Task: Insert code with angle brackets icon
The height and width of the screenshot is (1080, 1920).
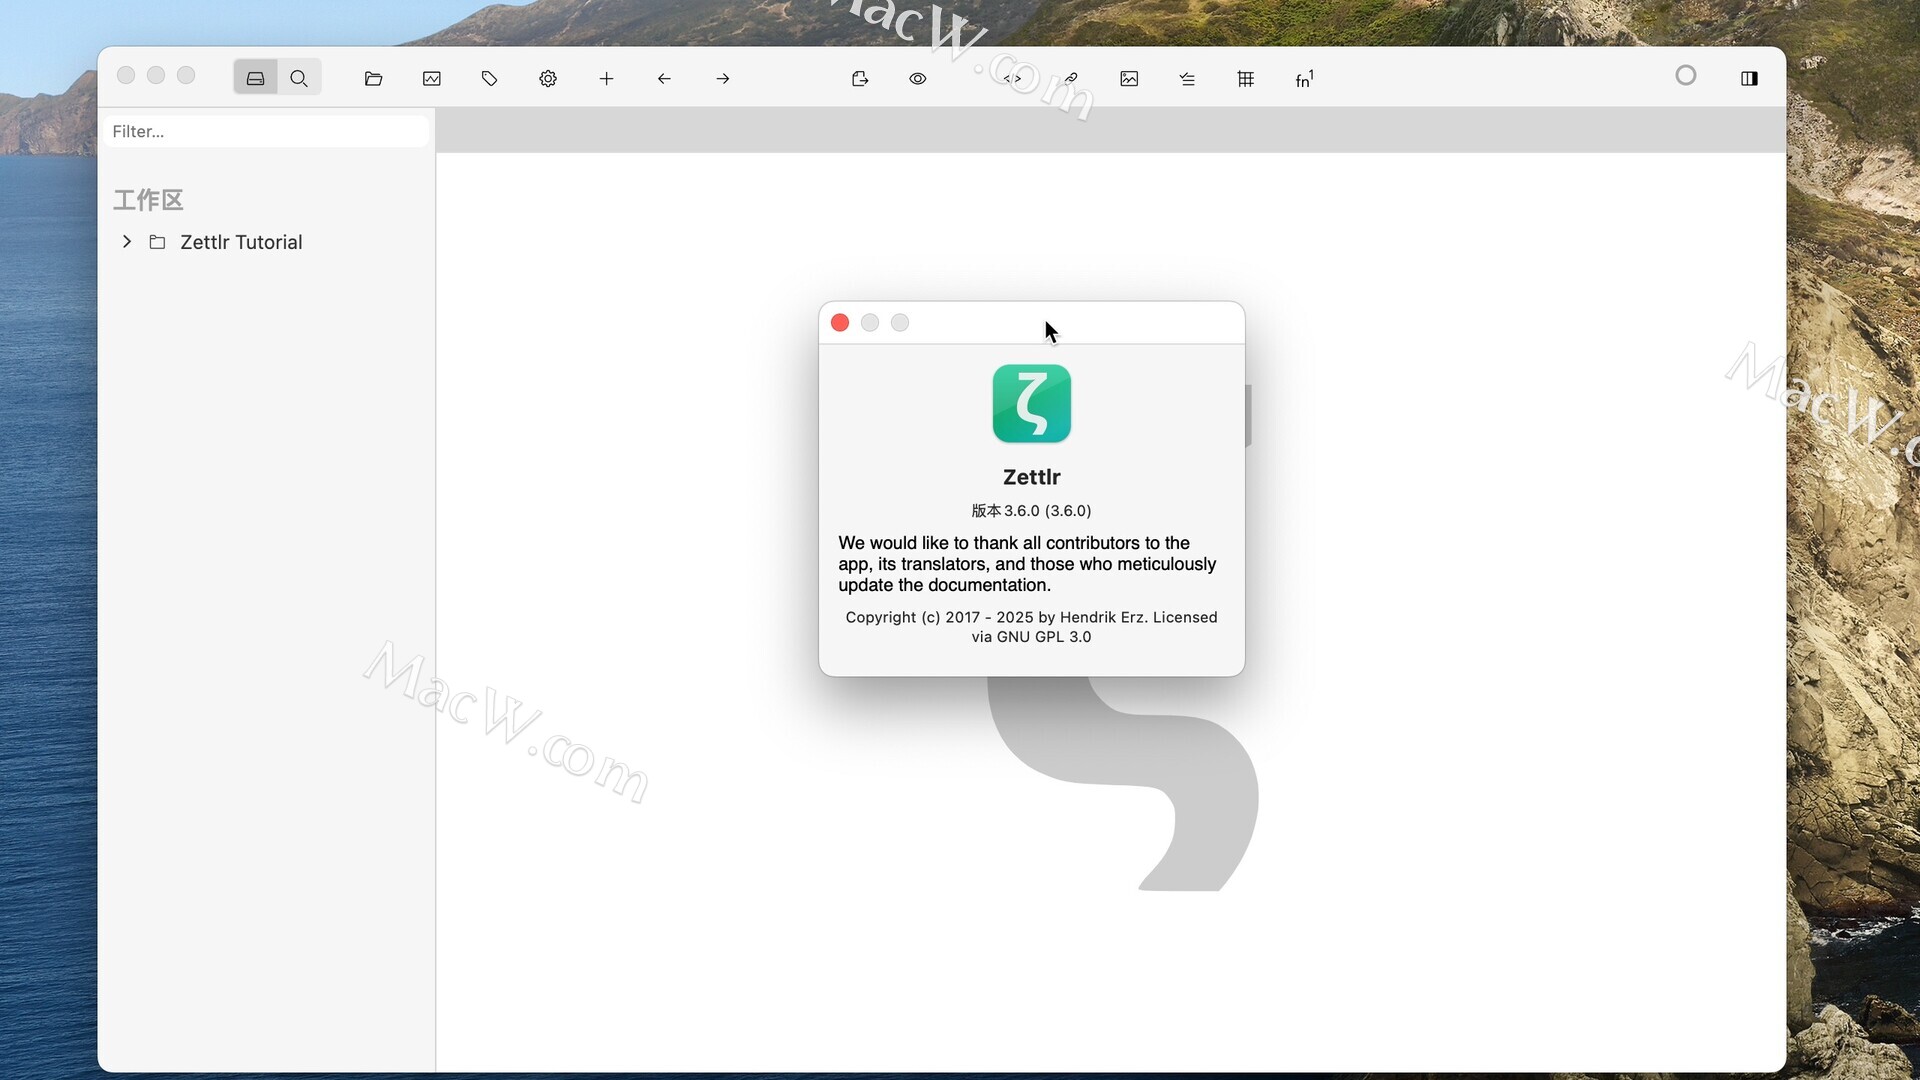Action: coord(1012,79)
